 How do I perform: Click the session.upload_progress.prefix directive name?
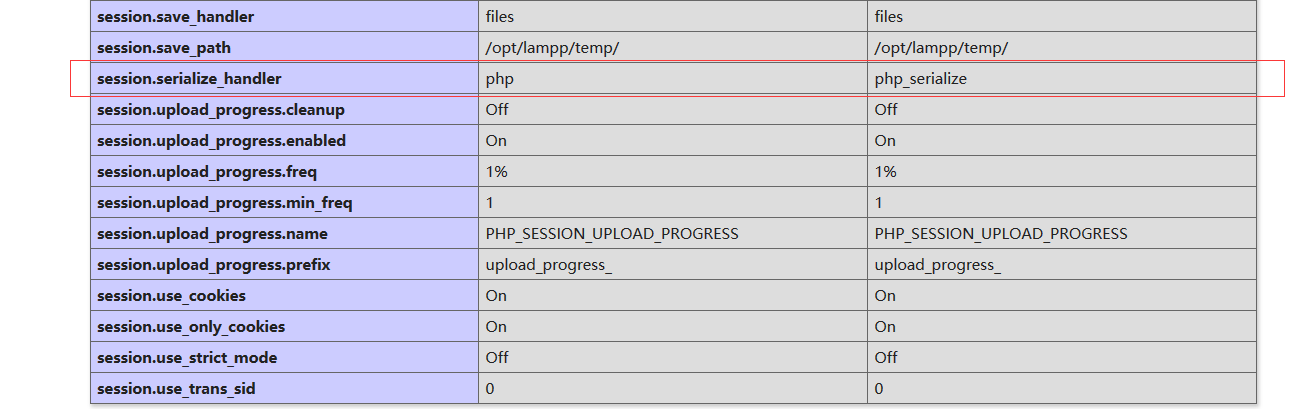click(213, 264)
